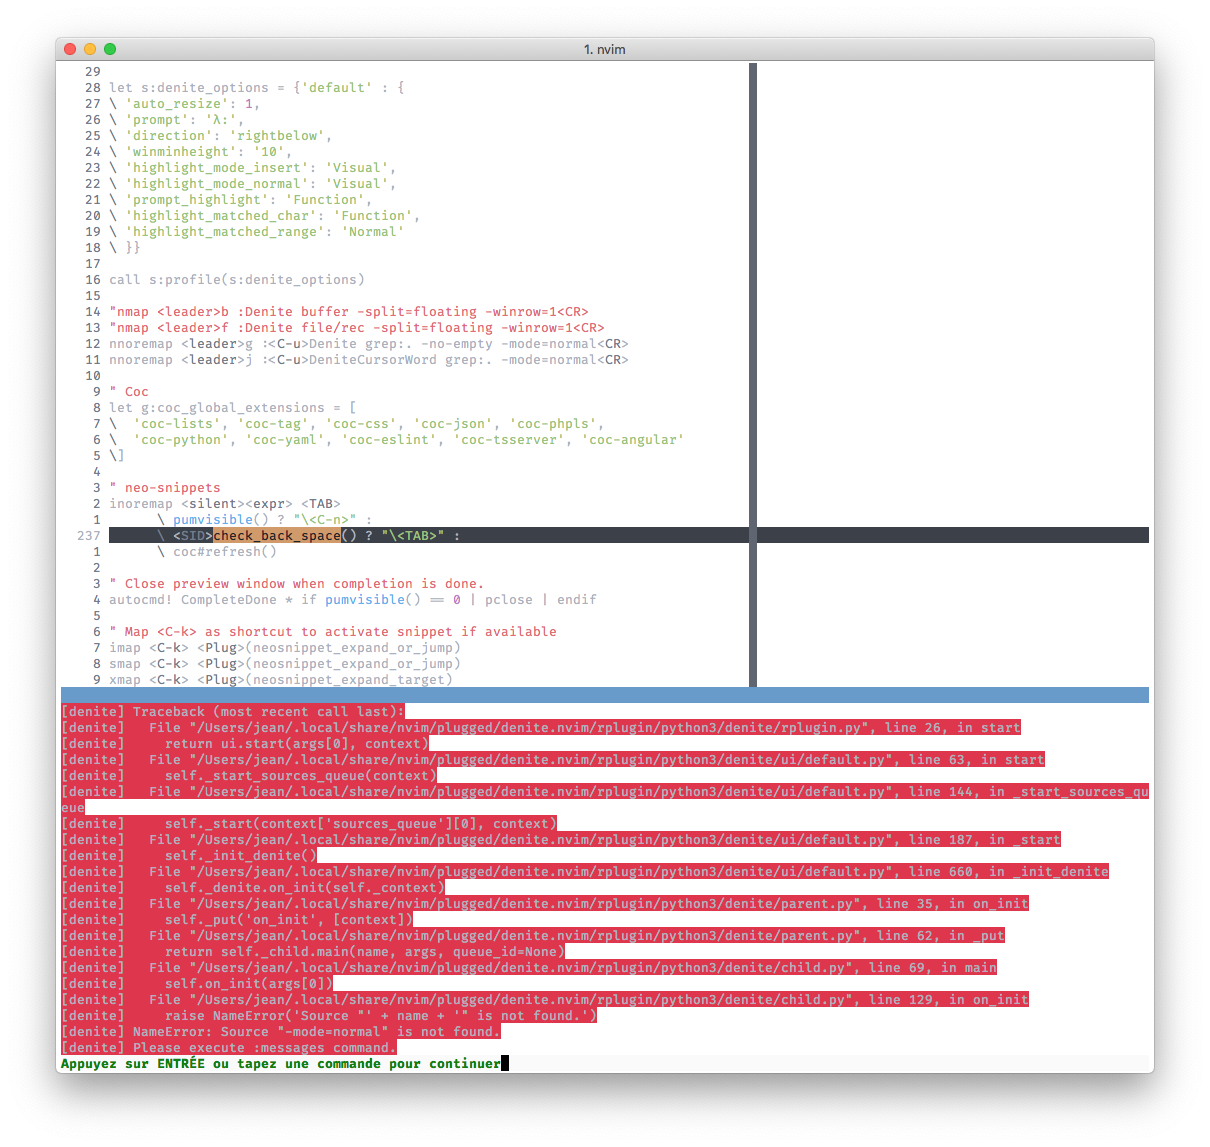
Task: Click the NameError: Source not found message
Action: [280, 1031]
